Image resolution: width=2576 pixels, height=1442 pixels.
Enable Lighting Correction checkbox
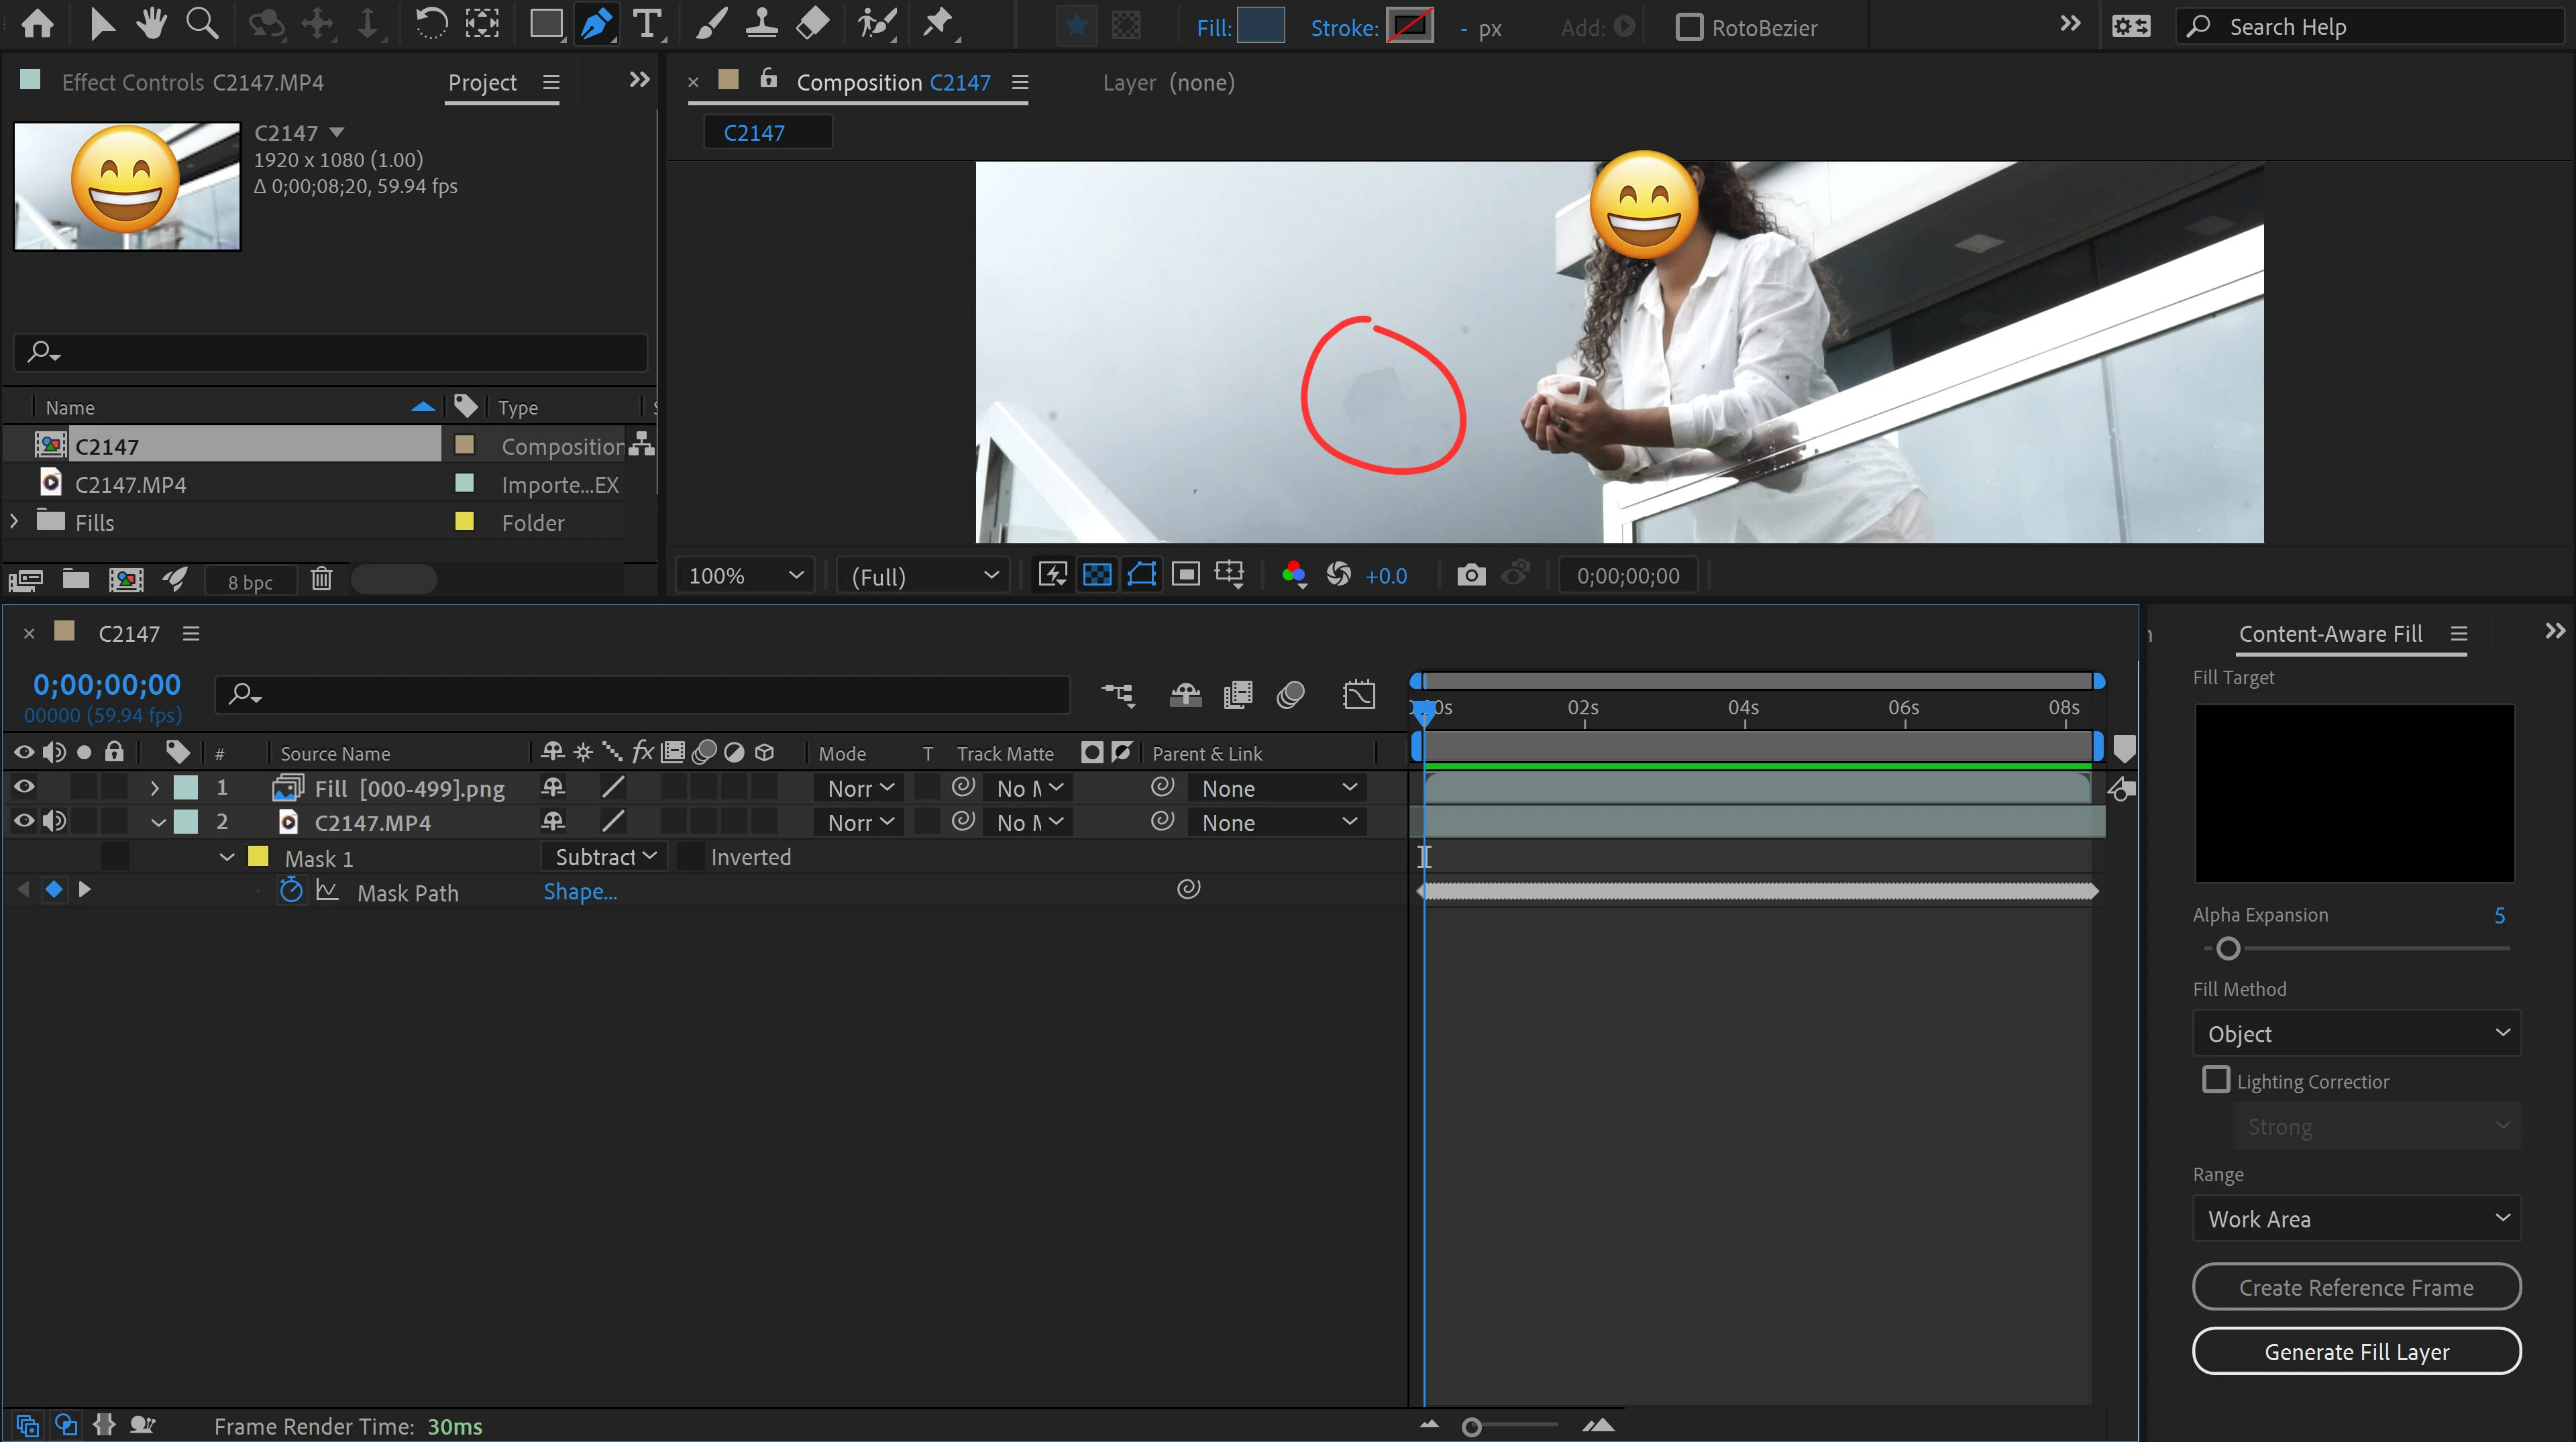pos(2216,1080)
